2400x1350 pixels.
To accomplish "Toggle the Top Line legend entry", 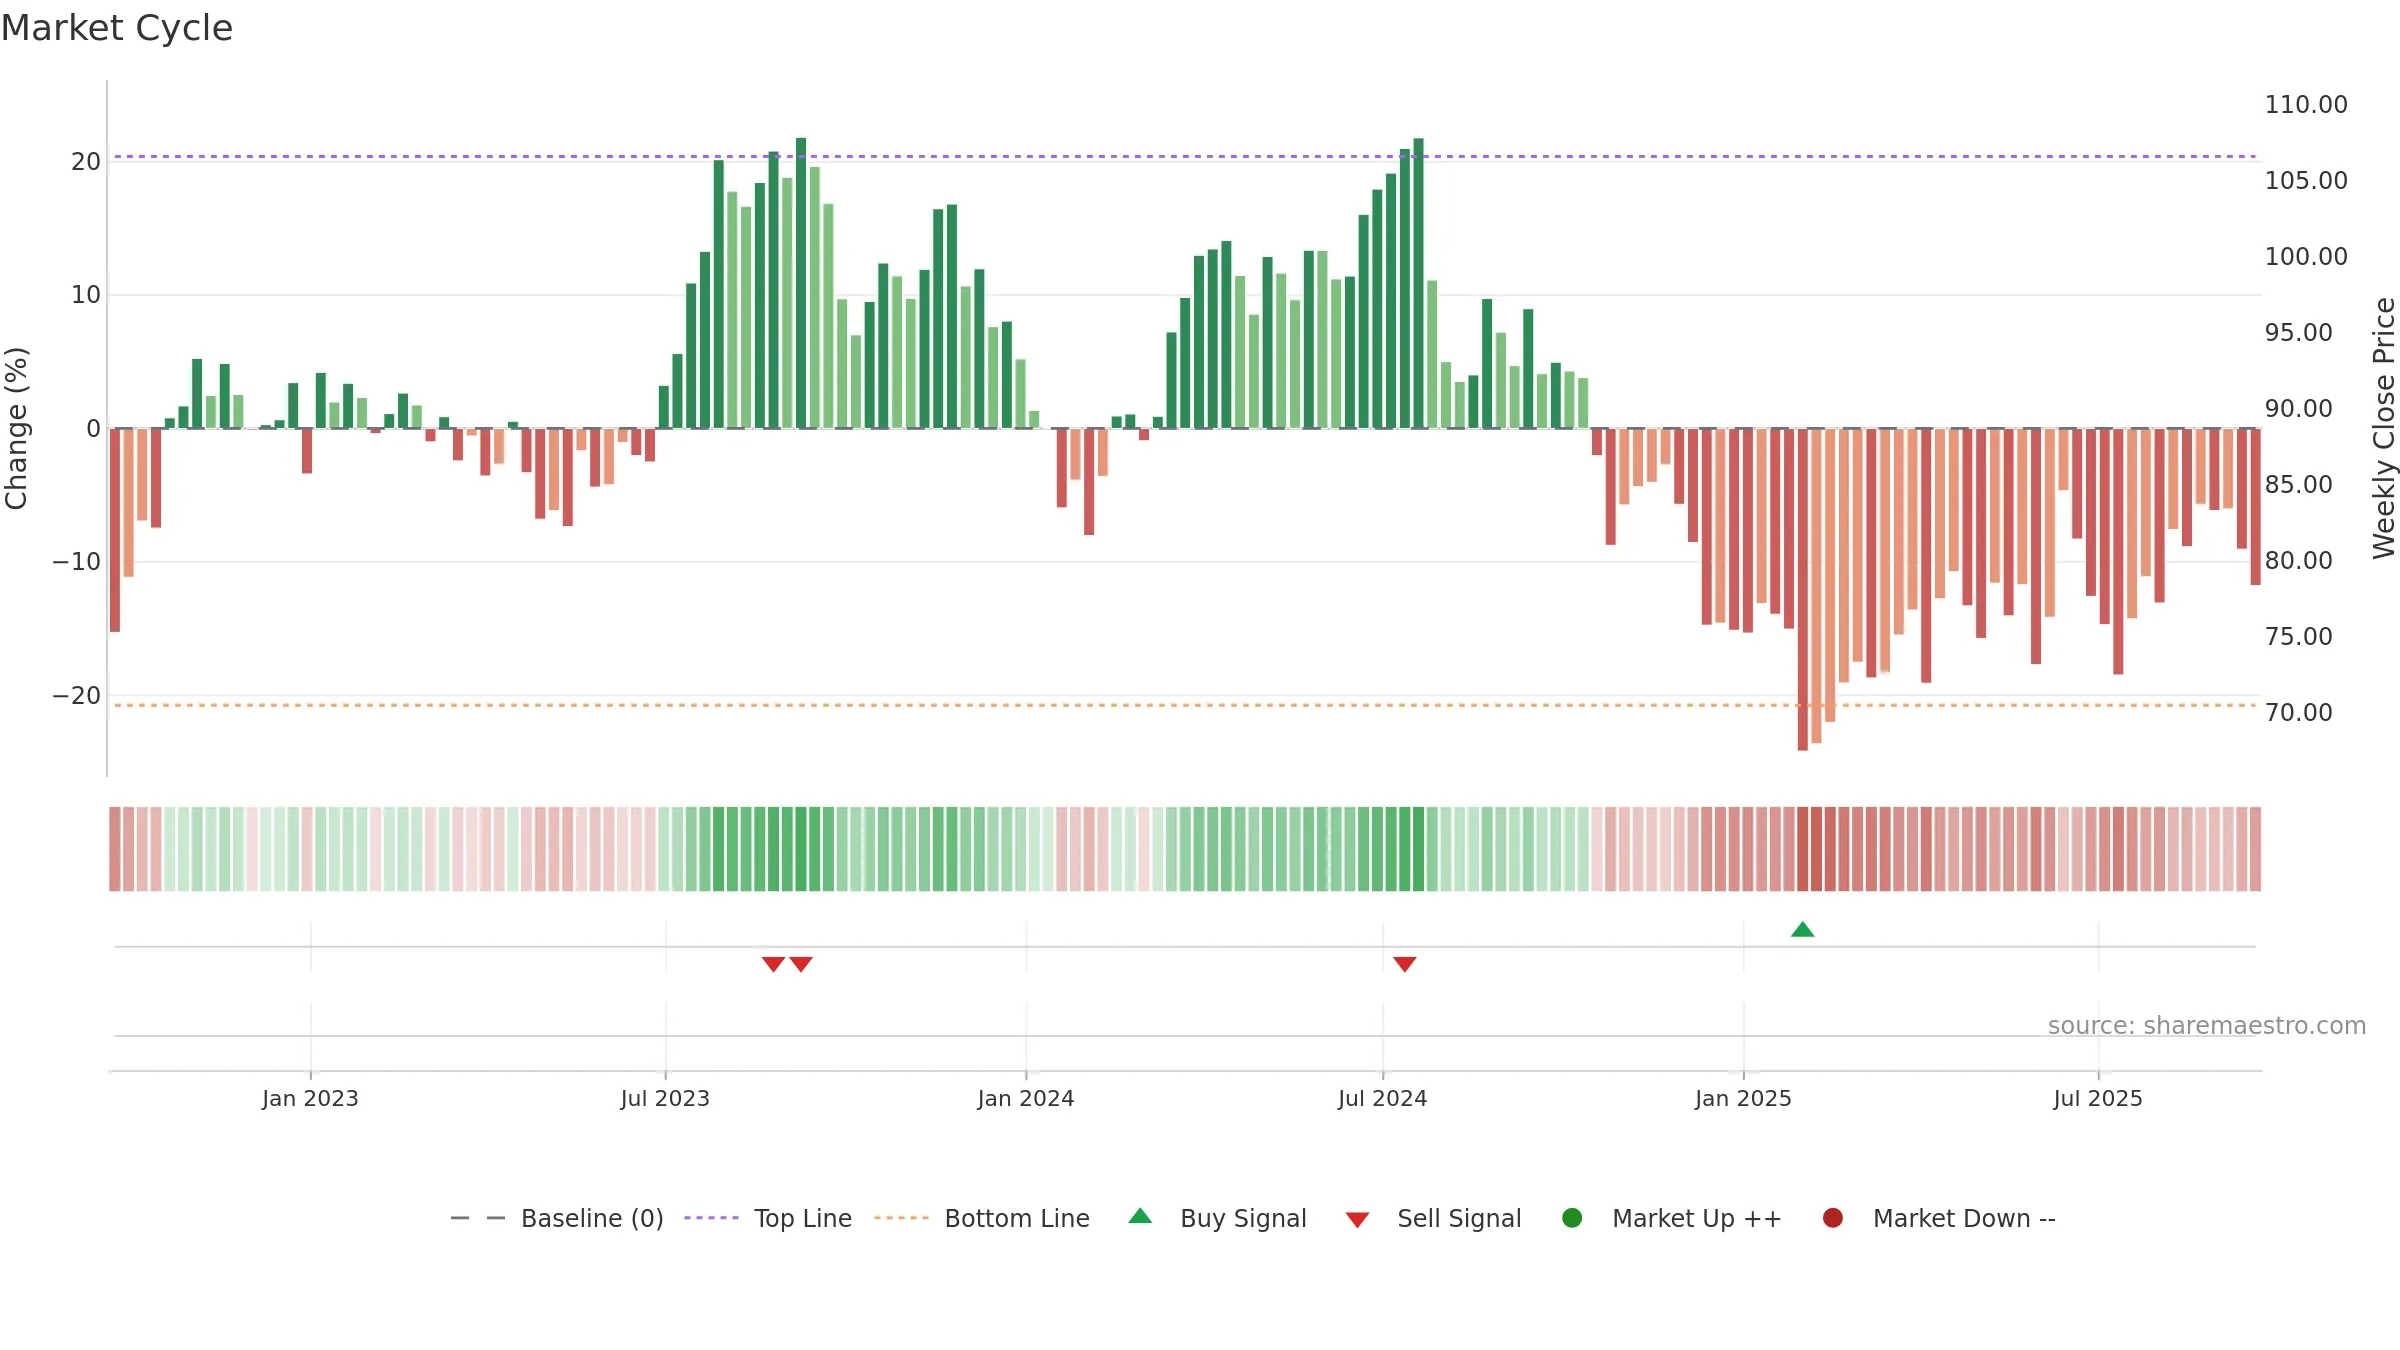I will point(768,1218).
